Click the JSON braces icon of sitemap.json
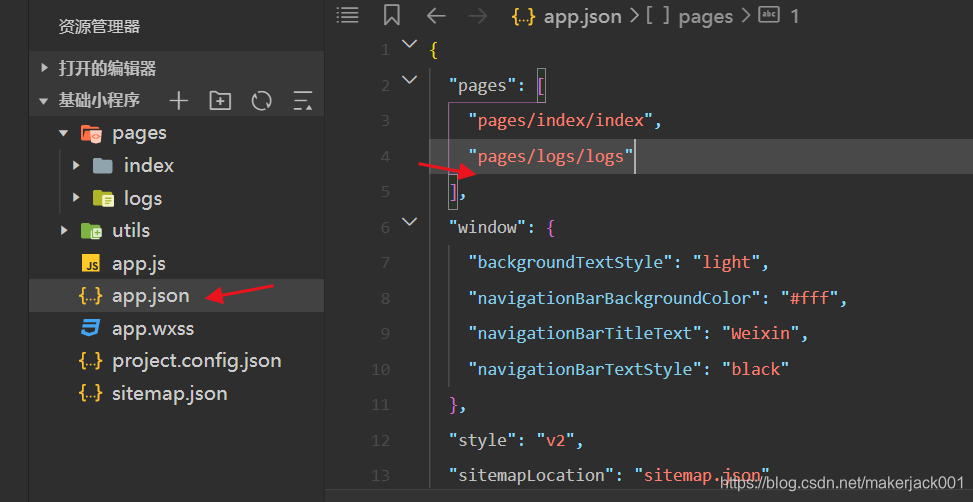973x502 pixels. click(91, 393)
